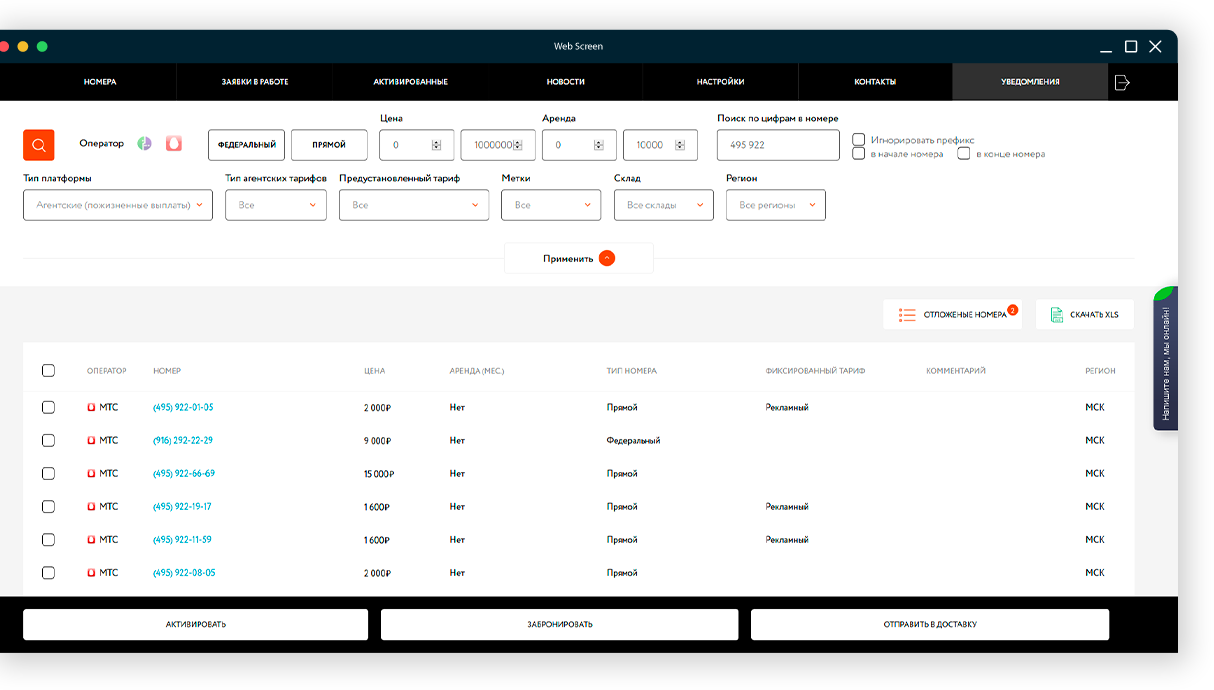
Task: Focus the Аренда maximum input showing 10000
Action: 660,145
